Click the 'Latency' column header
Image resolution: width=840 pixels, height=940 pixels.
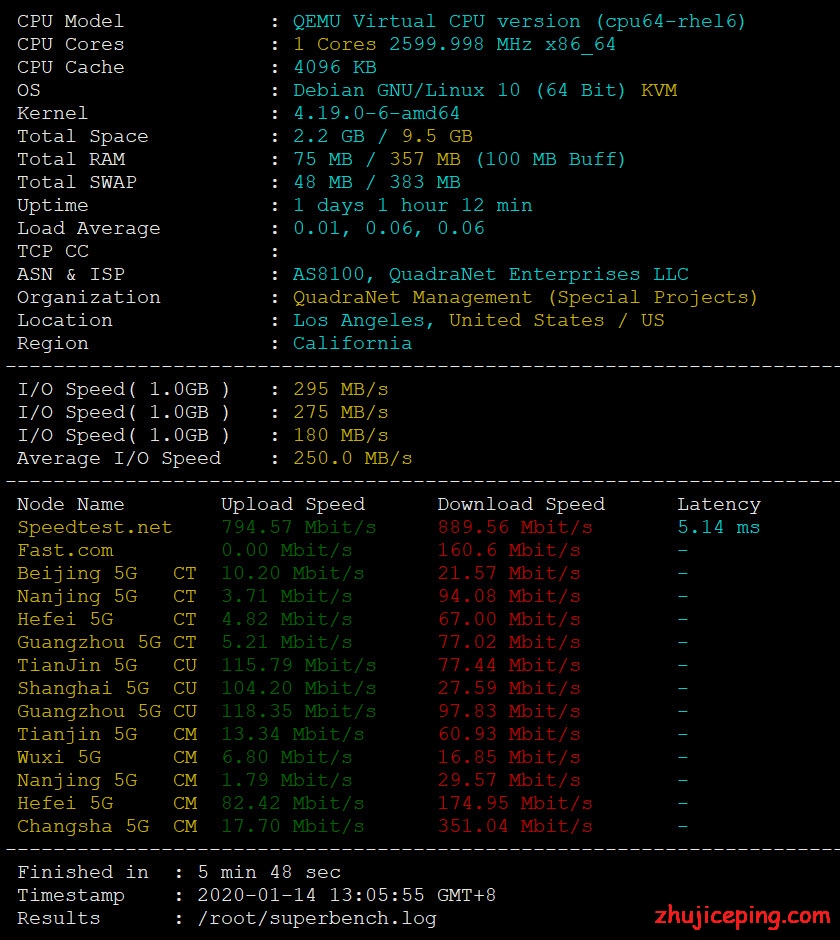pos(719,504)
